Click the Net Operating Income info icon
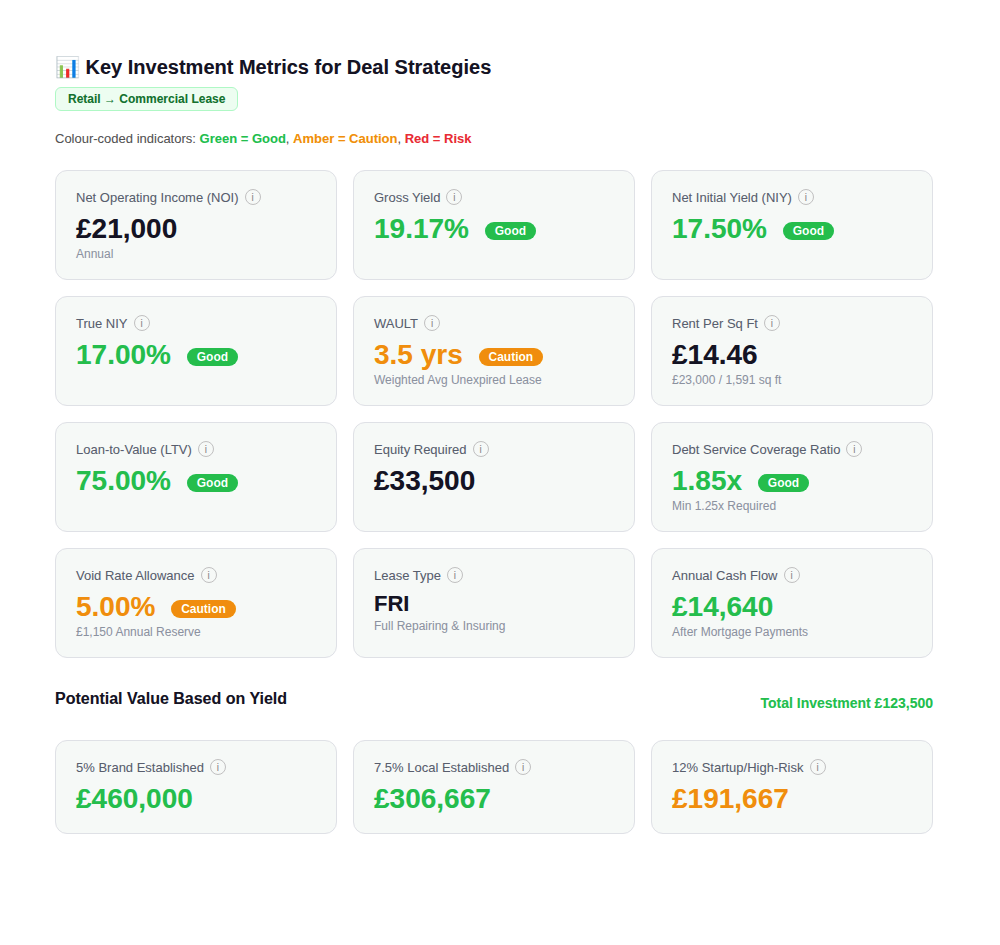Viewport: 1000px width, 945px height. pyautogui.click(x=253, y=197)
